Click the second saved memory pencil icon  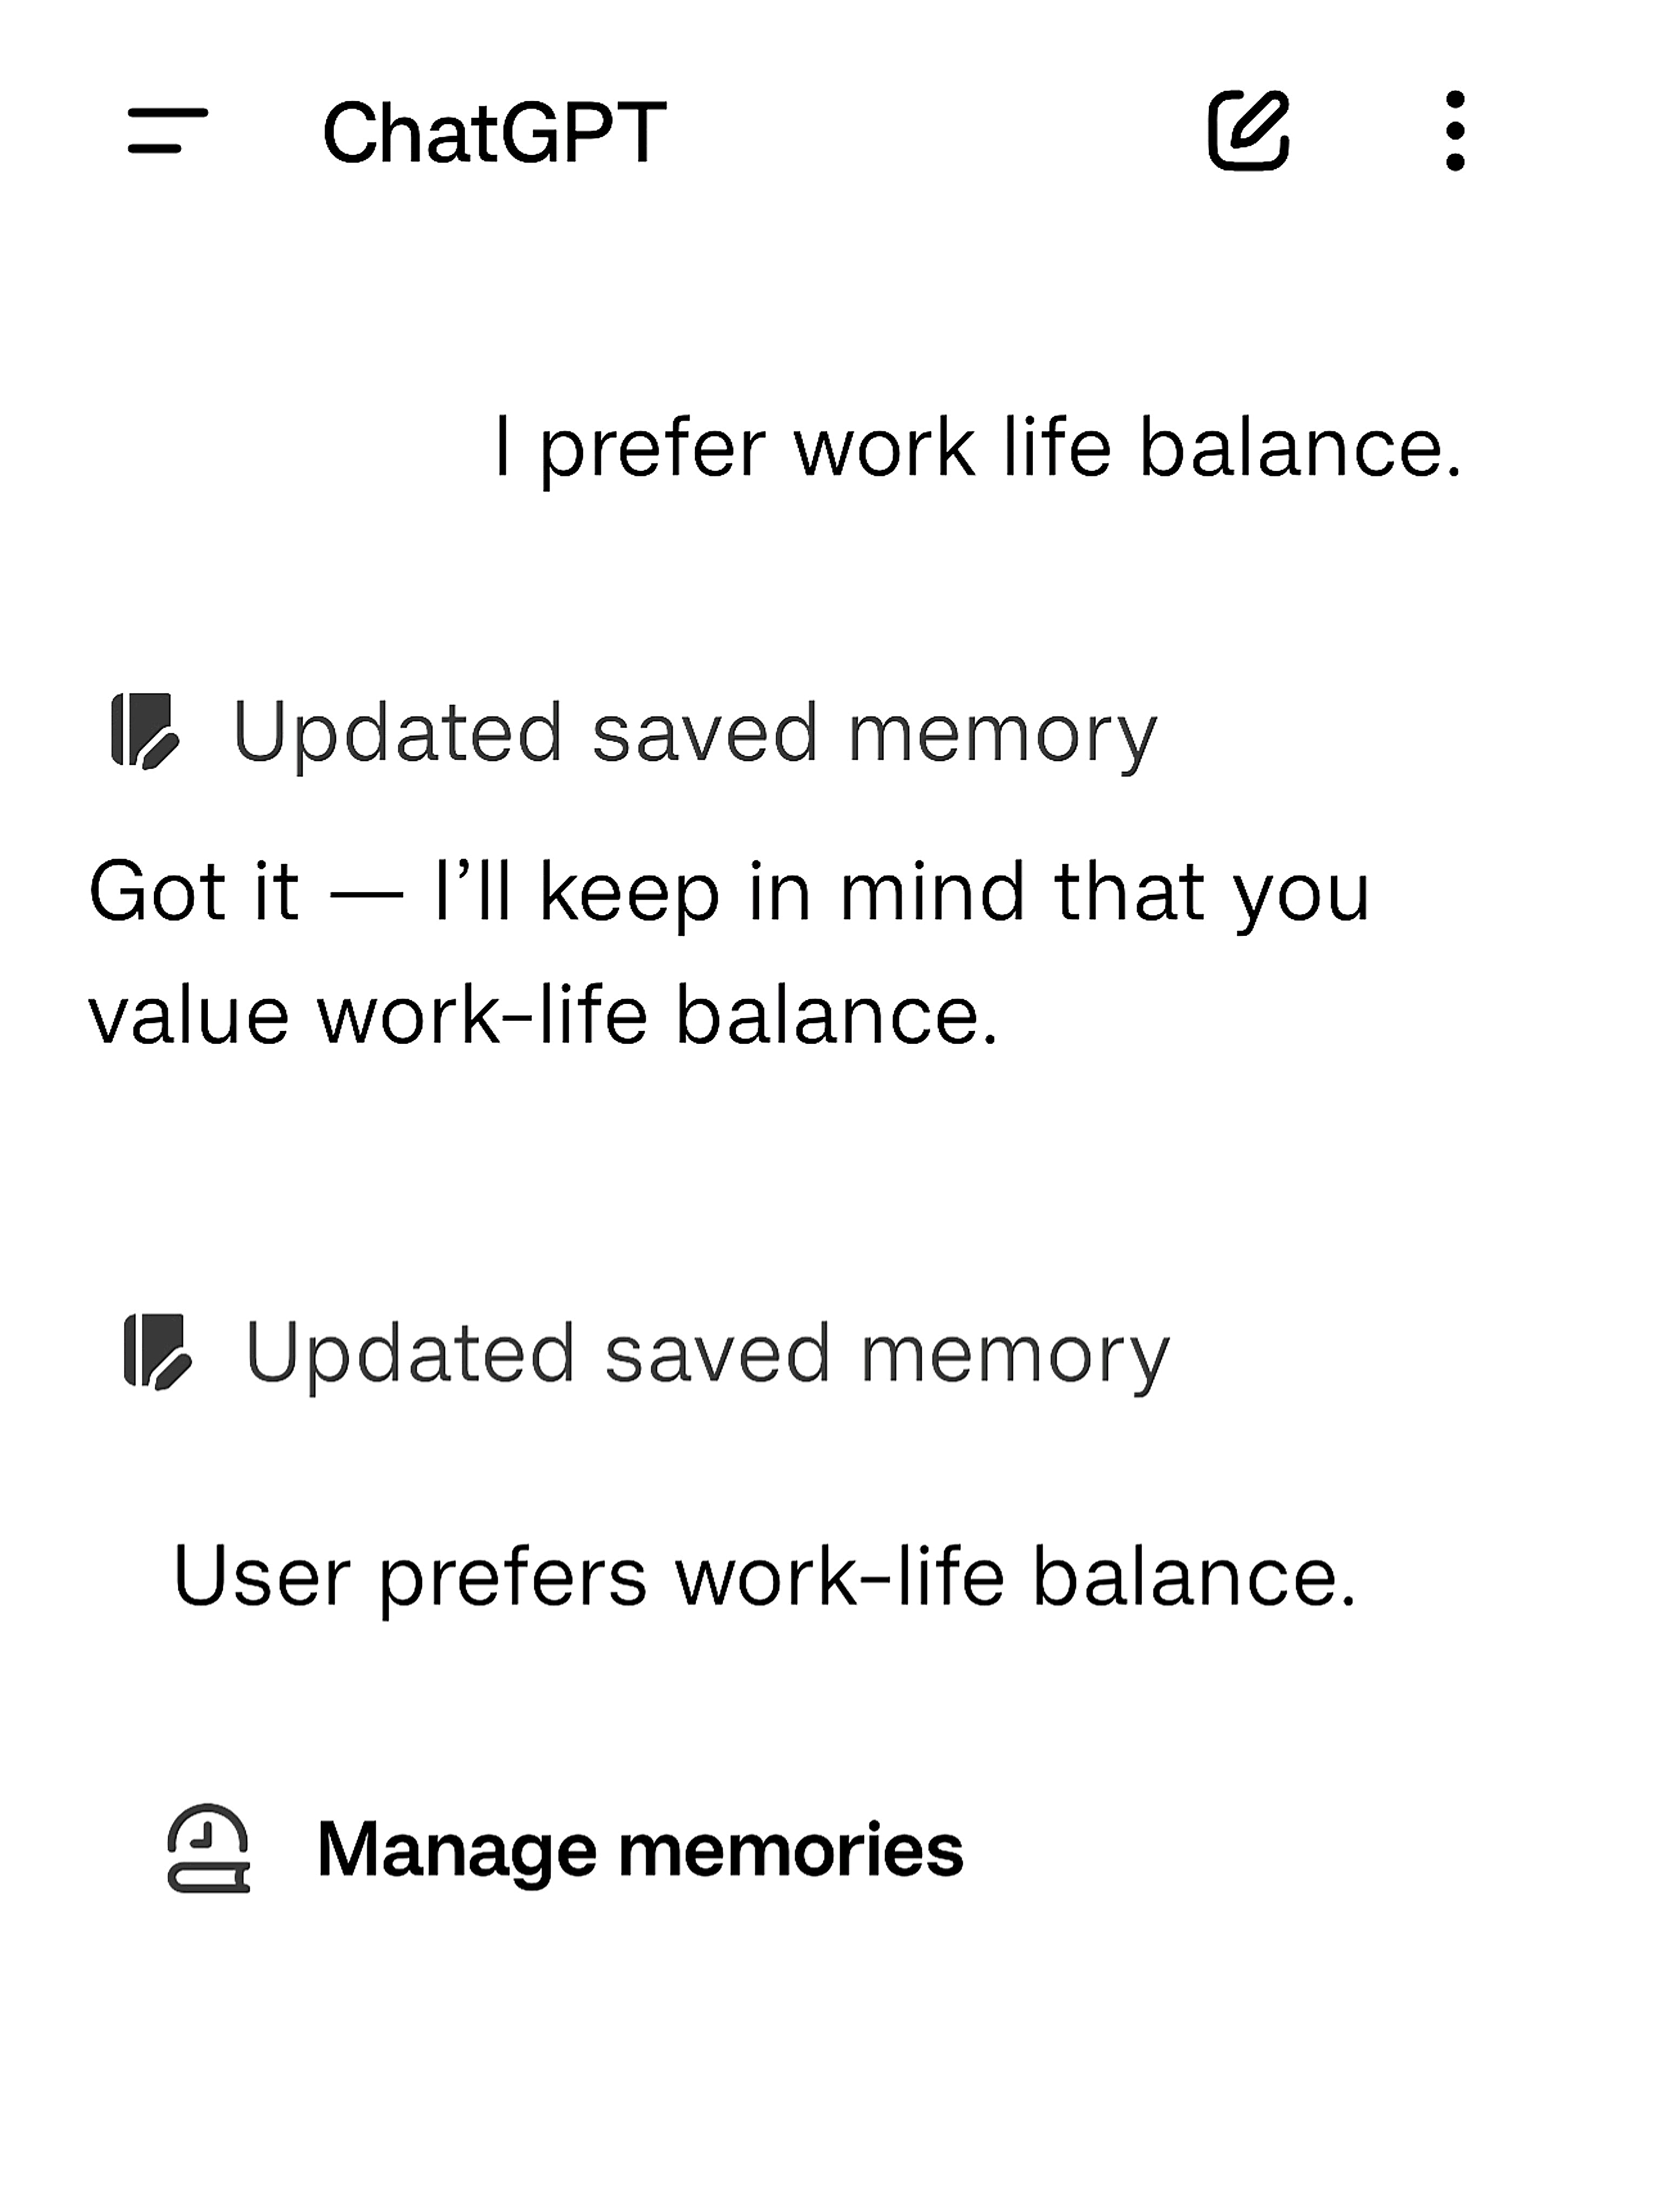point(157,1352)
